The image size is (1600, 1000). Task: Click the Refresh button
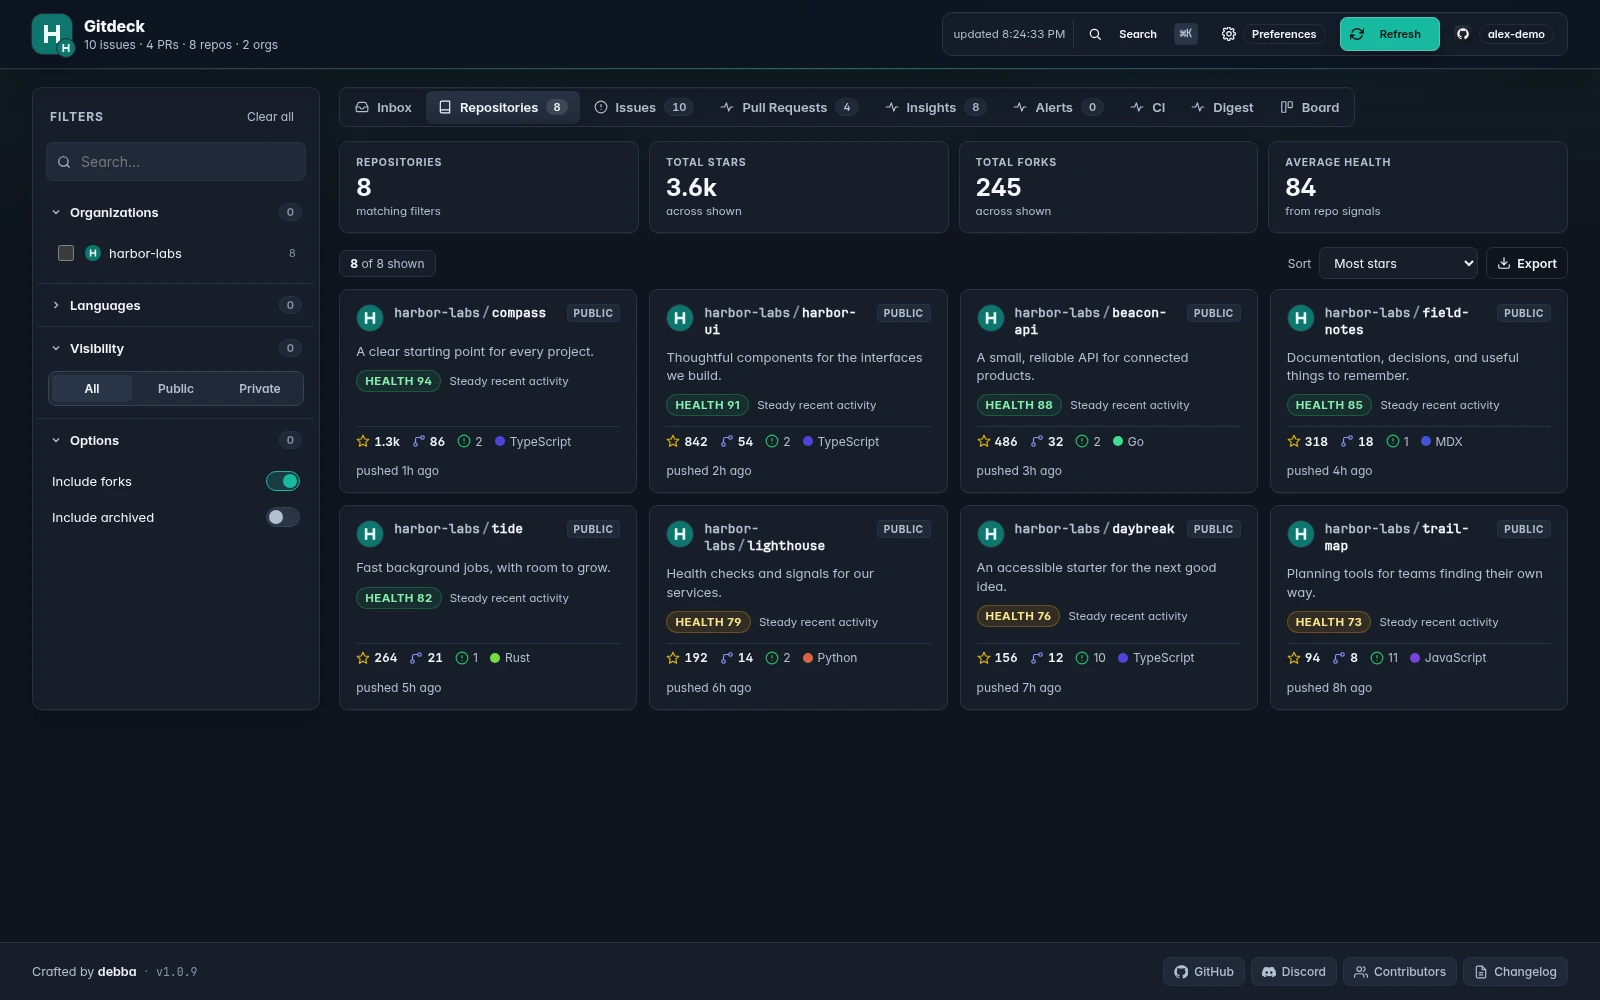[x=1389, y=34]
